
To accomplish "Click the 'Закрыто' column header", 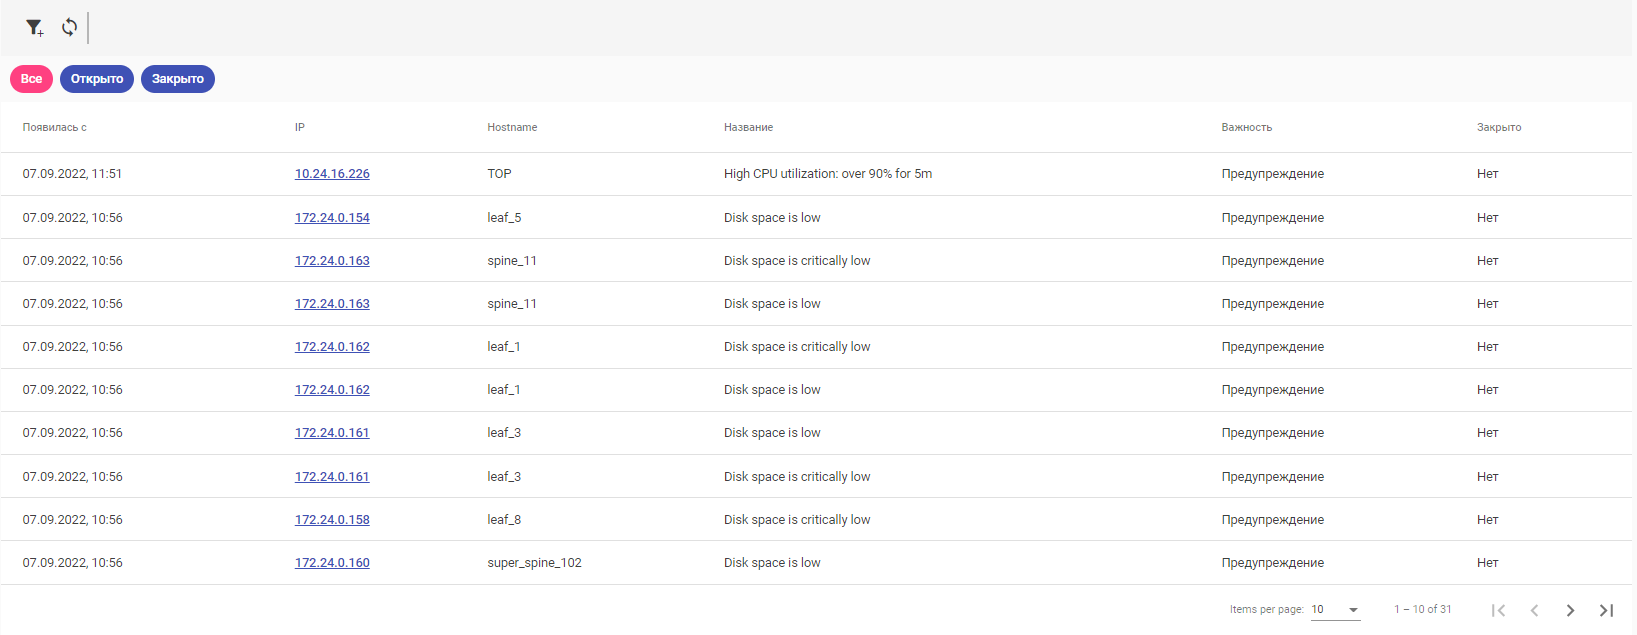I will pos(1499,128).
